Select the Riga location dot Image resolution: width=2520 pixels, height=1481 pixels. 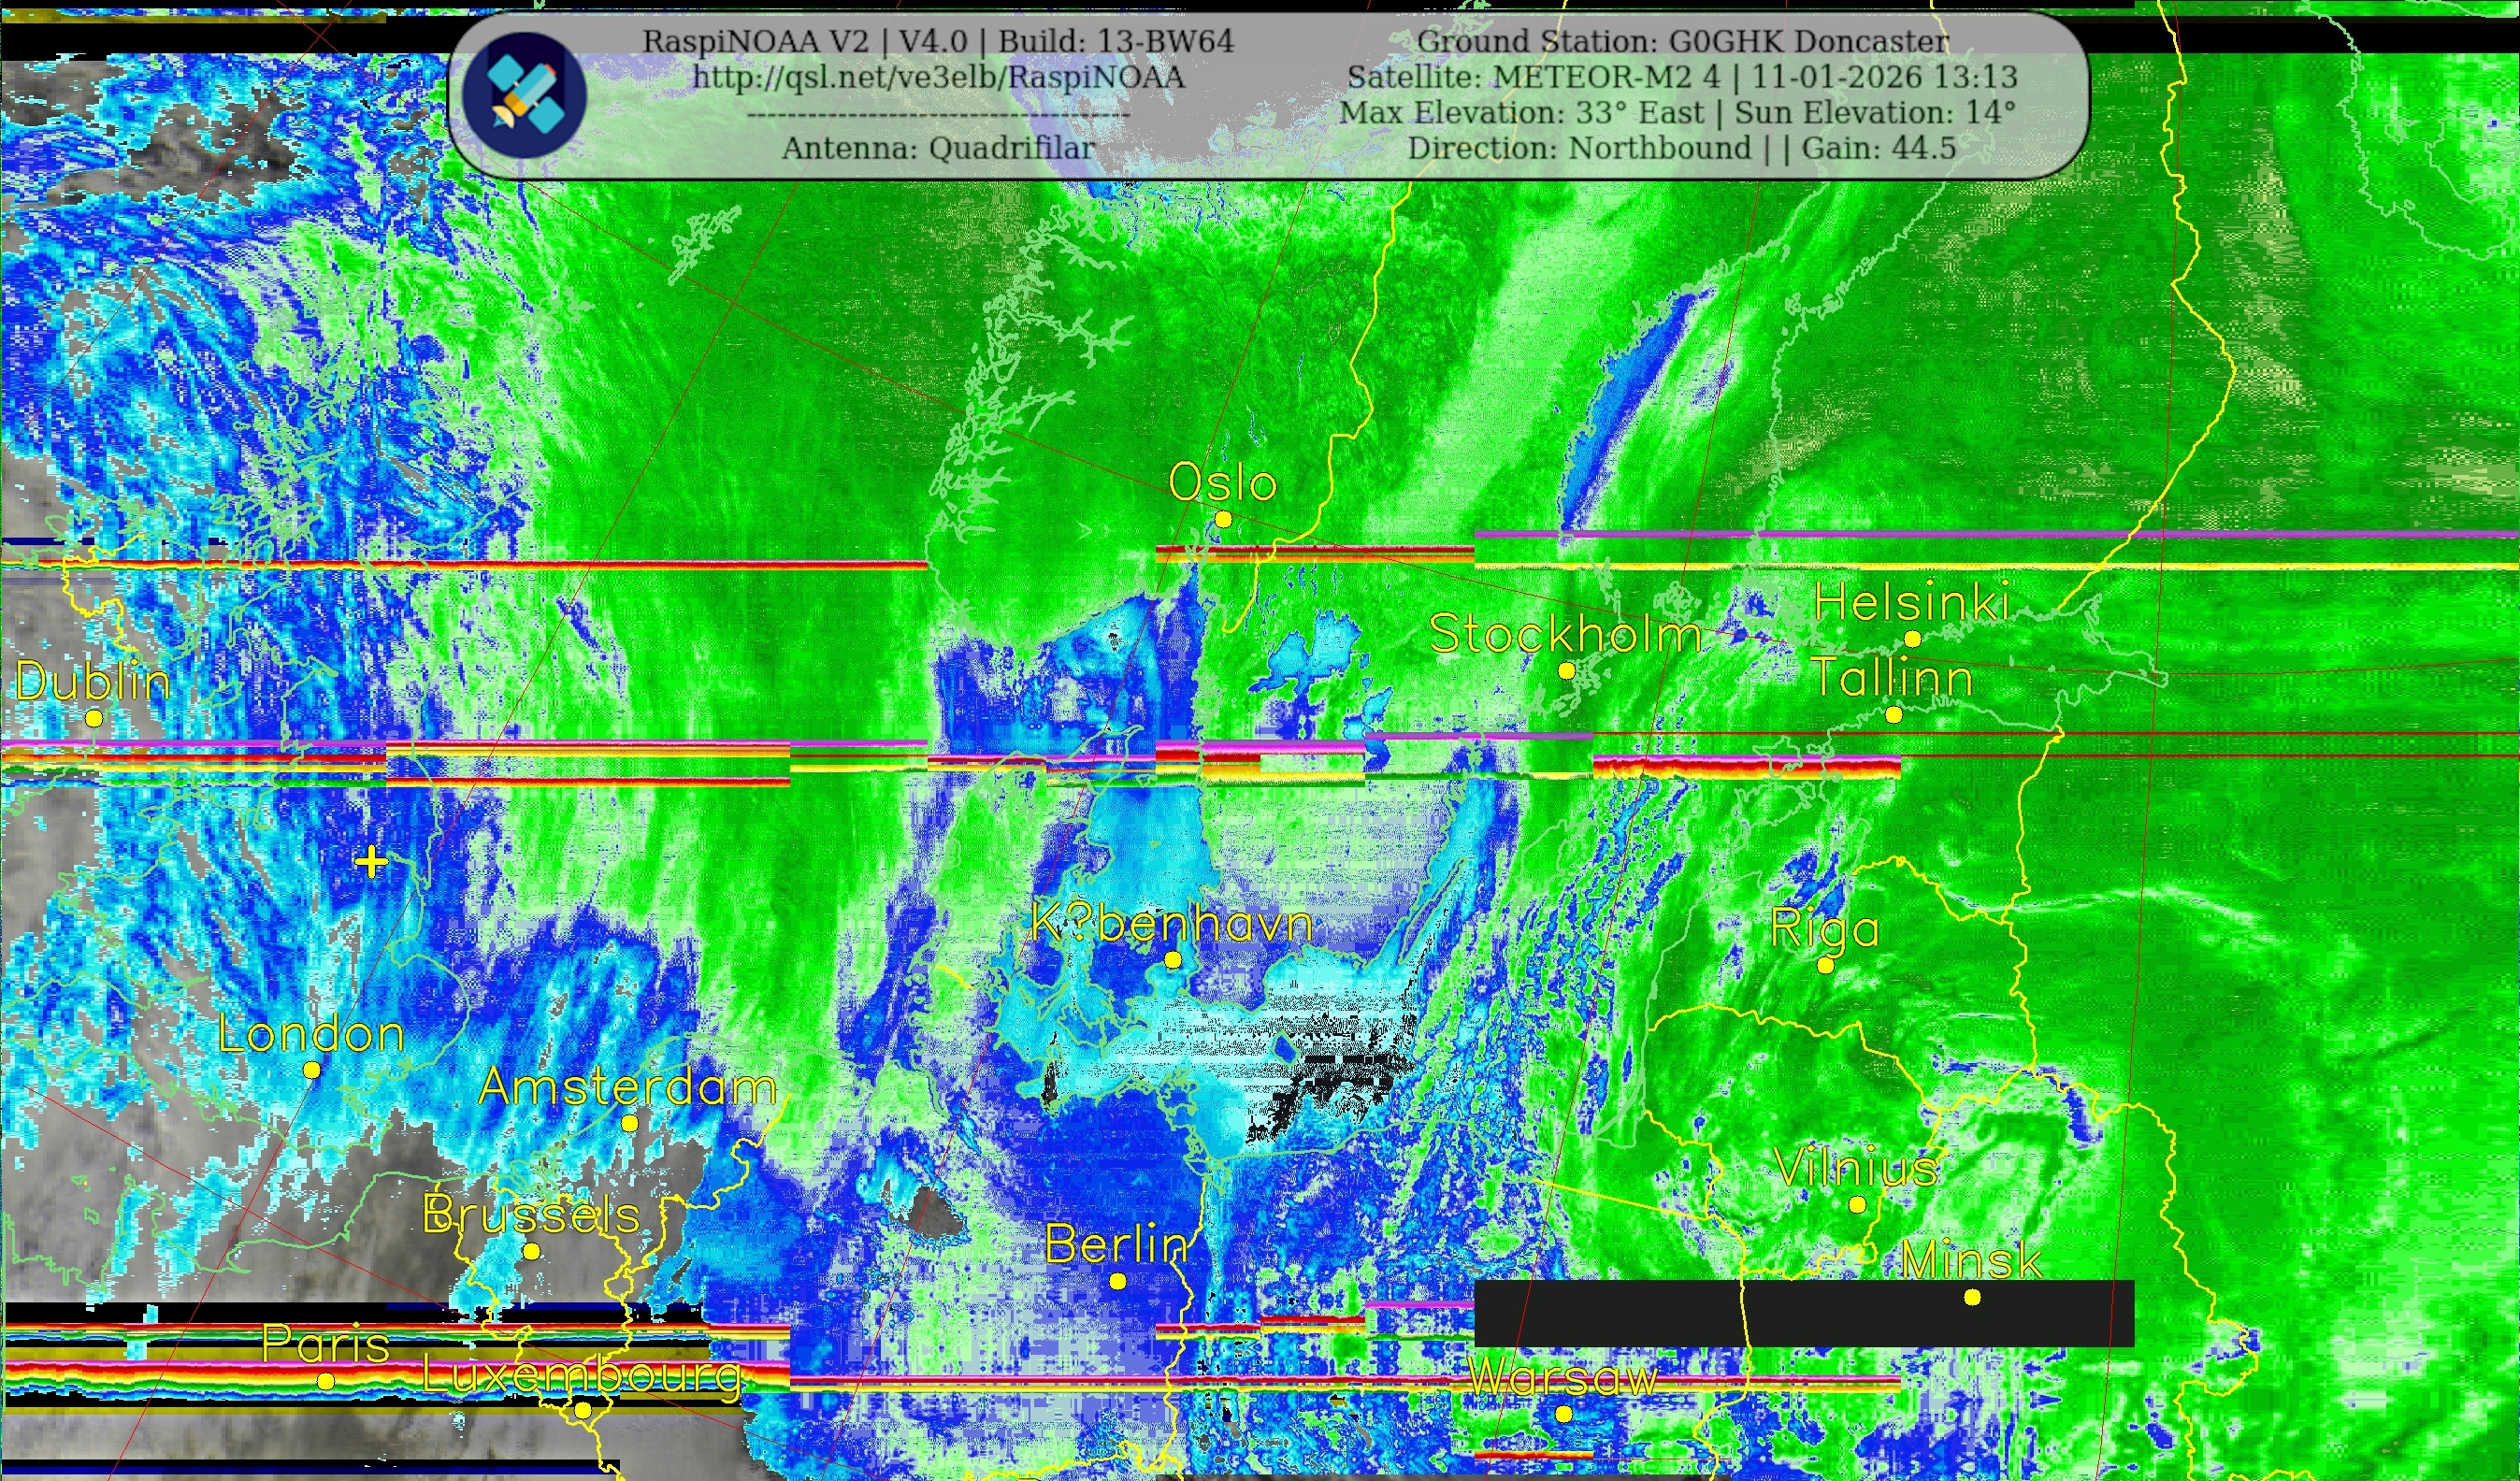point(1826,965)
